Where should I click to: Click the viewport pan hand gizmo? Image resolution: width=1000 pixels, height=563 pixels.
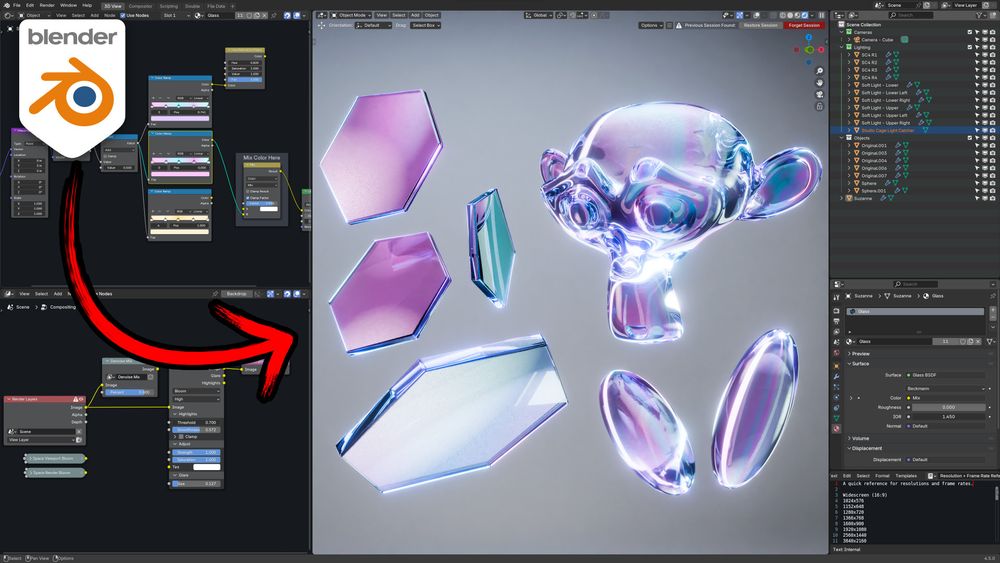tap(820, 82)
